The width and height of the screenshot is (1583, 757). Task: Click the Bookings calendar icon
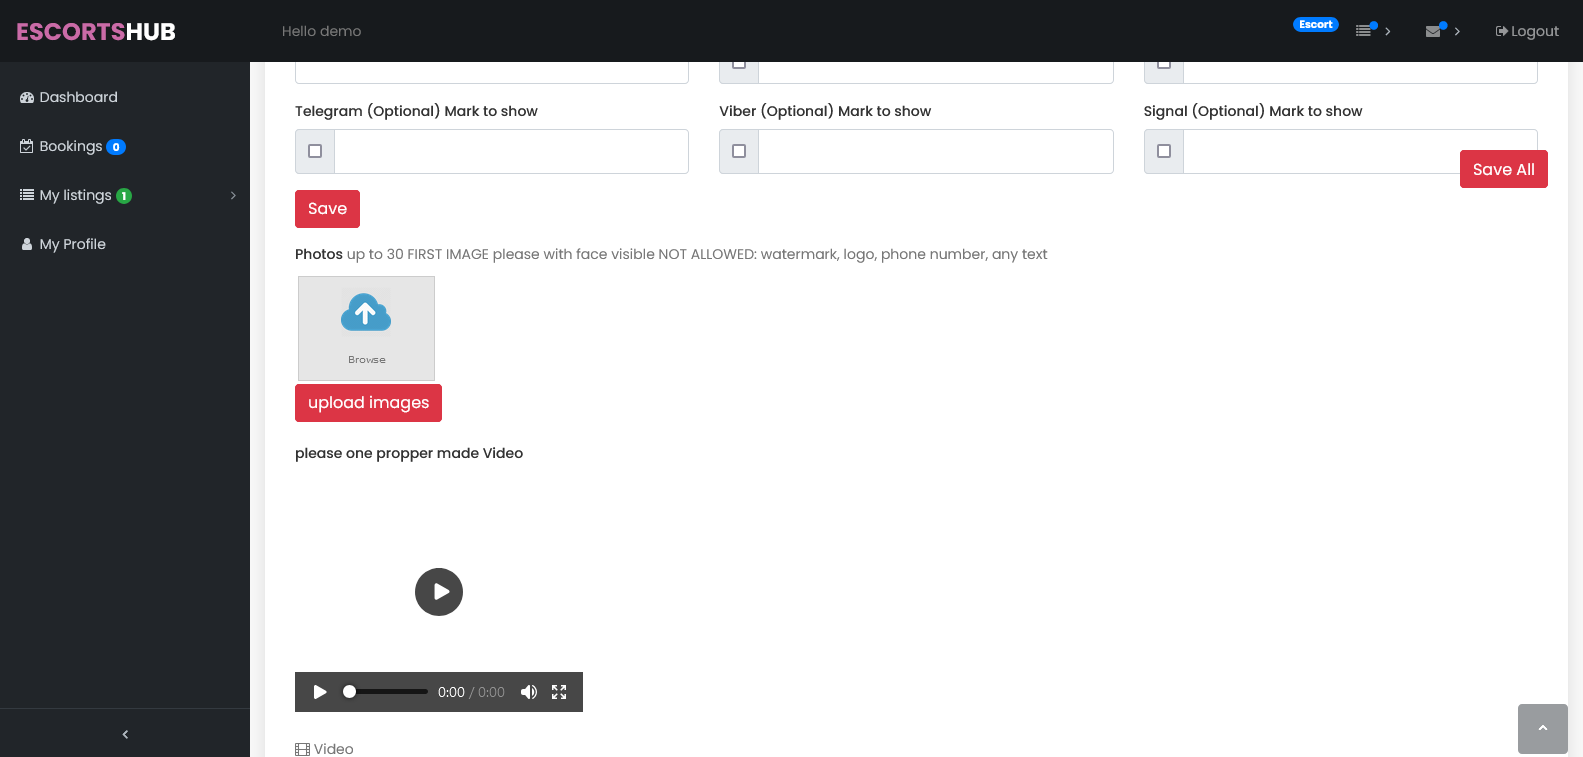pos(27,146)
